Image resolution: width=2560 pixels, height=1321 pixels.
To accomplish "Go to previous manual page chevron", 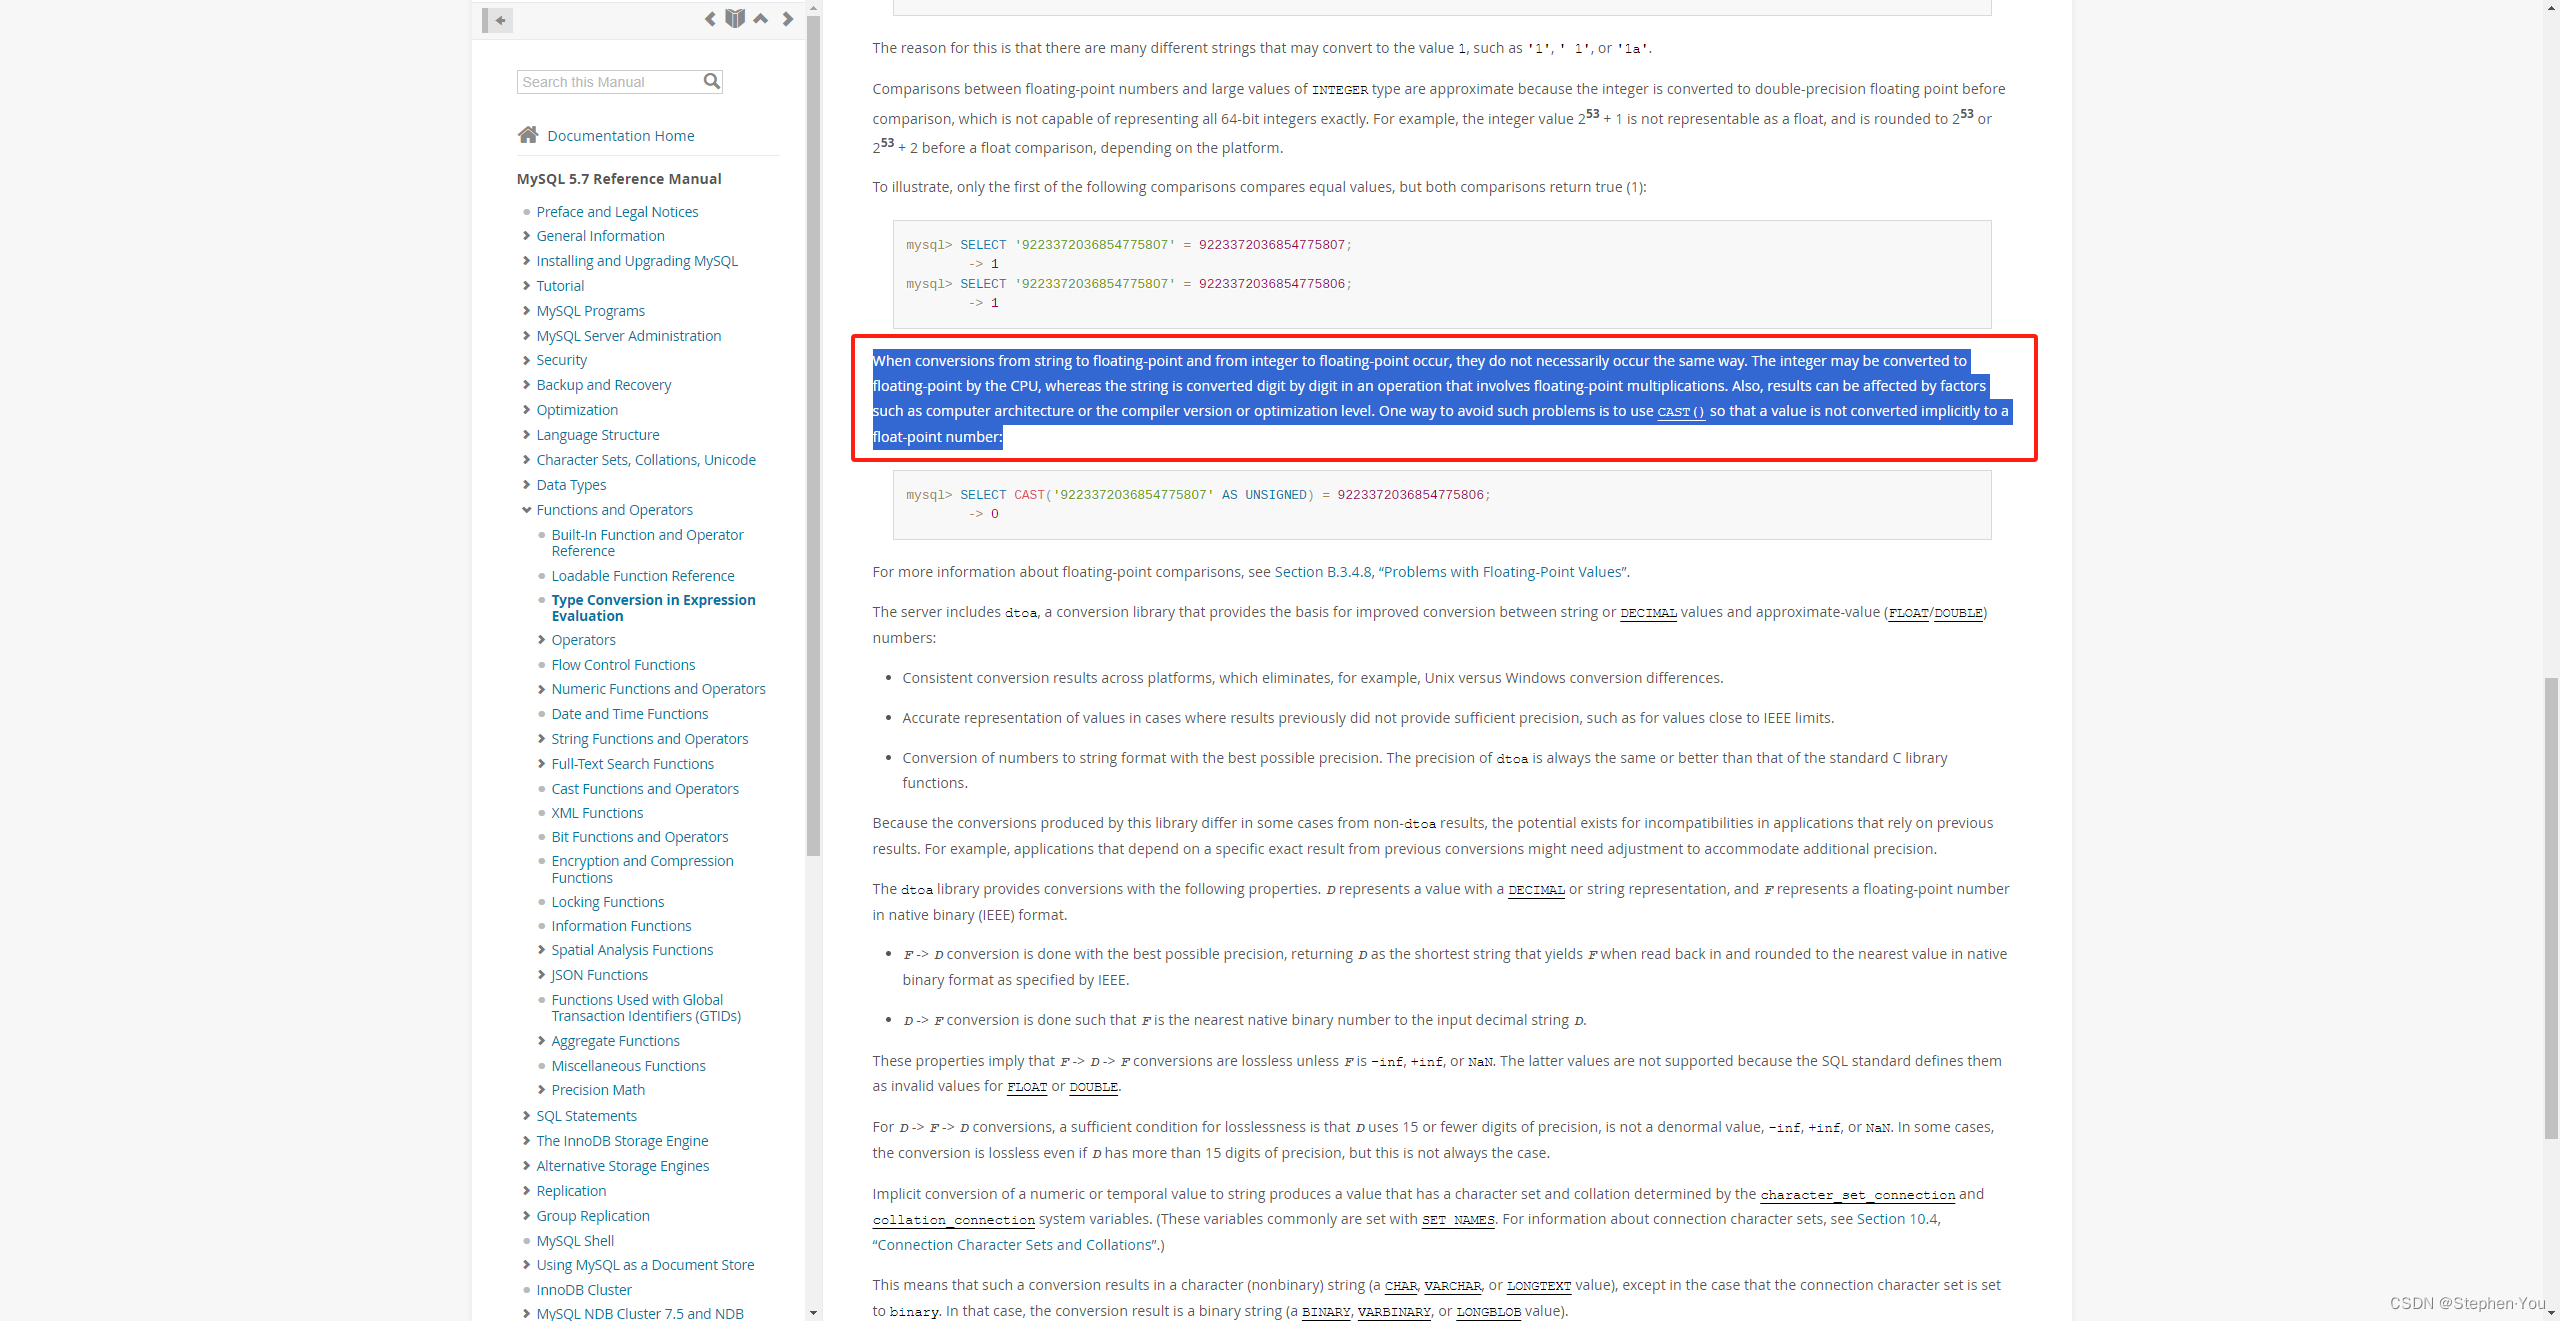I will pos(710,18).
